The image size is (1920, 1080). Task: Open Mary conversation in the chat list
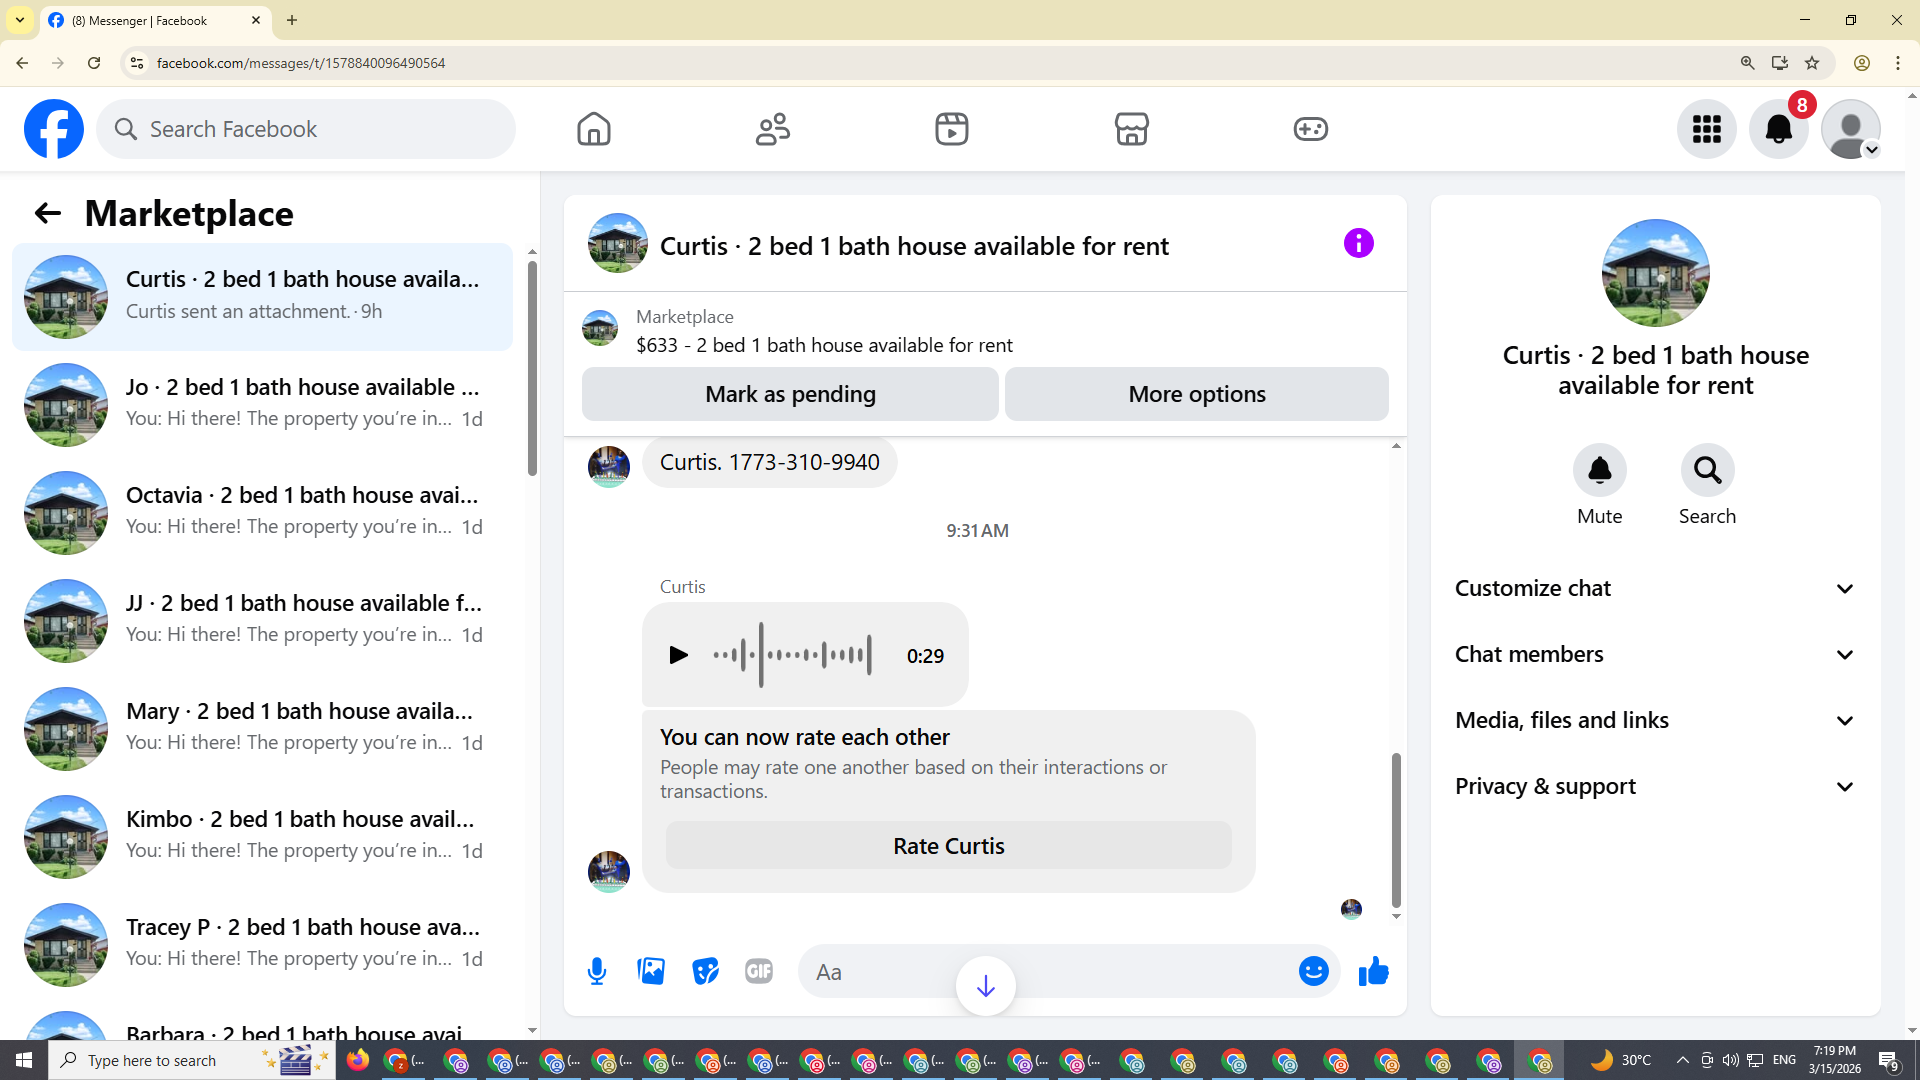(262, 729)
